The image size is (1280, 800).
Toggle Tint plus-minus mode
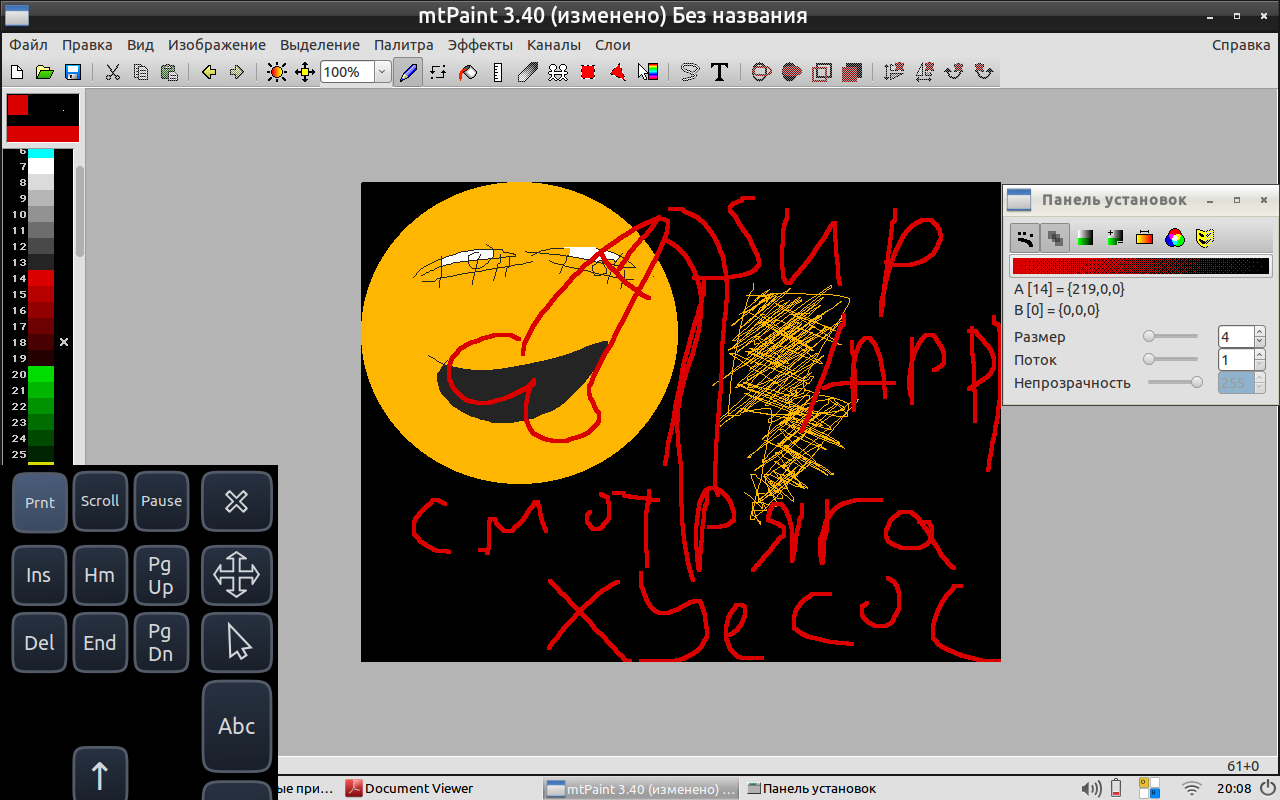(1115, 238)
